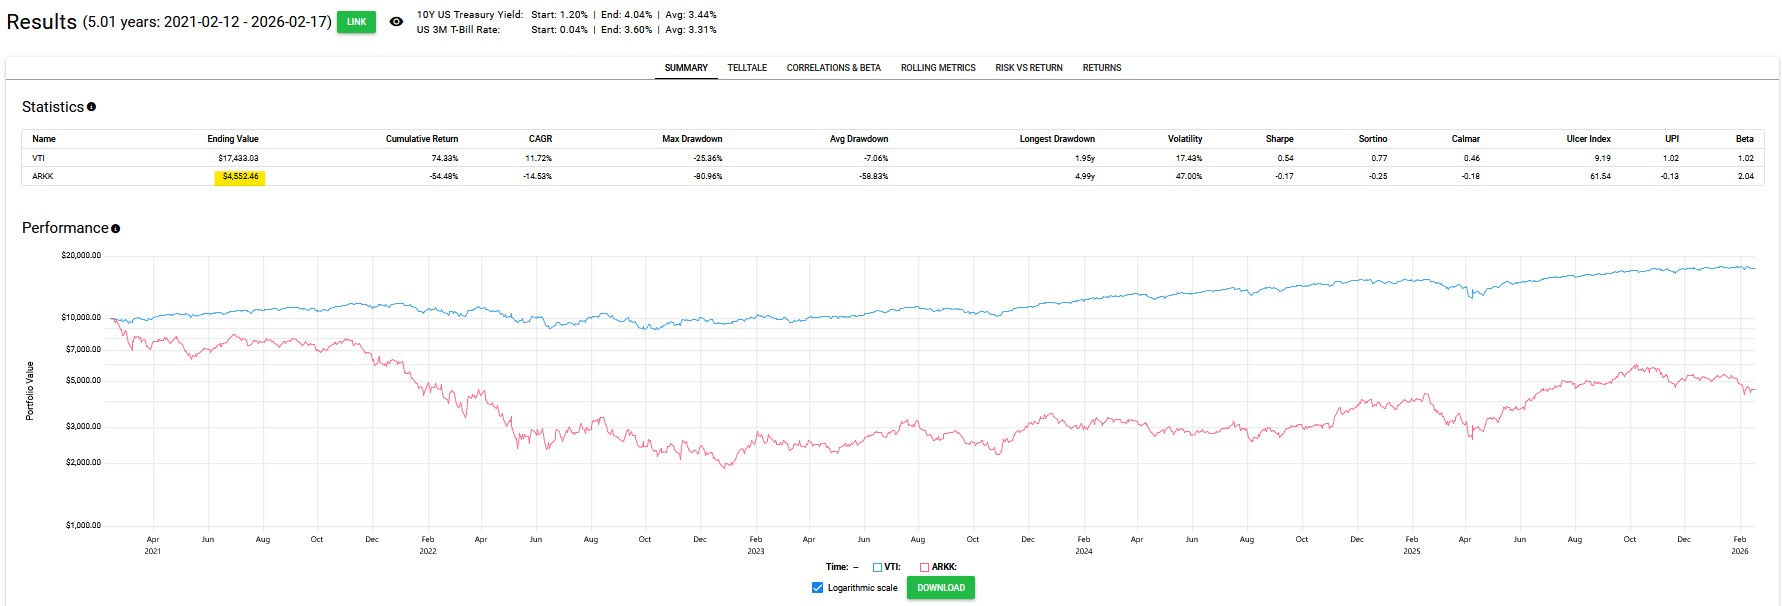Screen dimensions: 1782x606
Task: Click ARKK beta value 2.04
Action: point(1746,176)
